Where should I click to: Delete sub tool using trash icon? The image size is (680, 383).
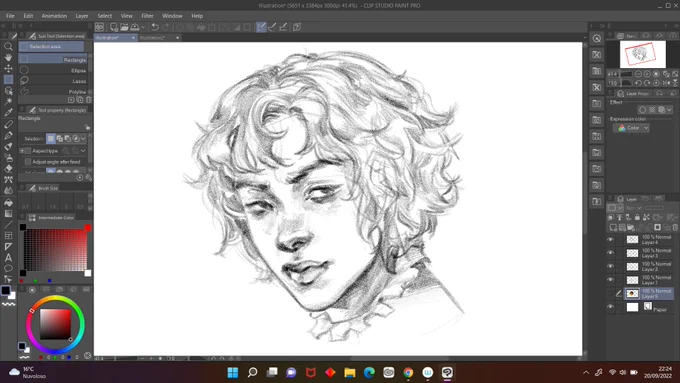[88, 100]
